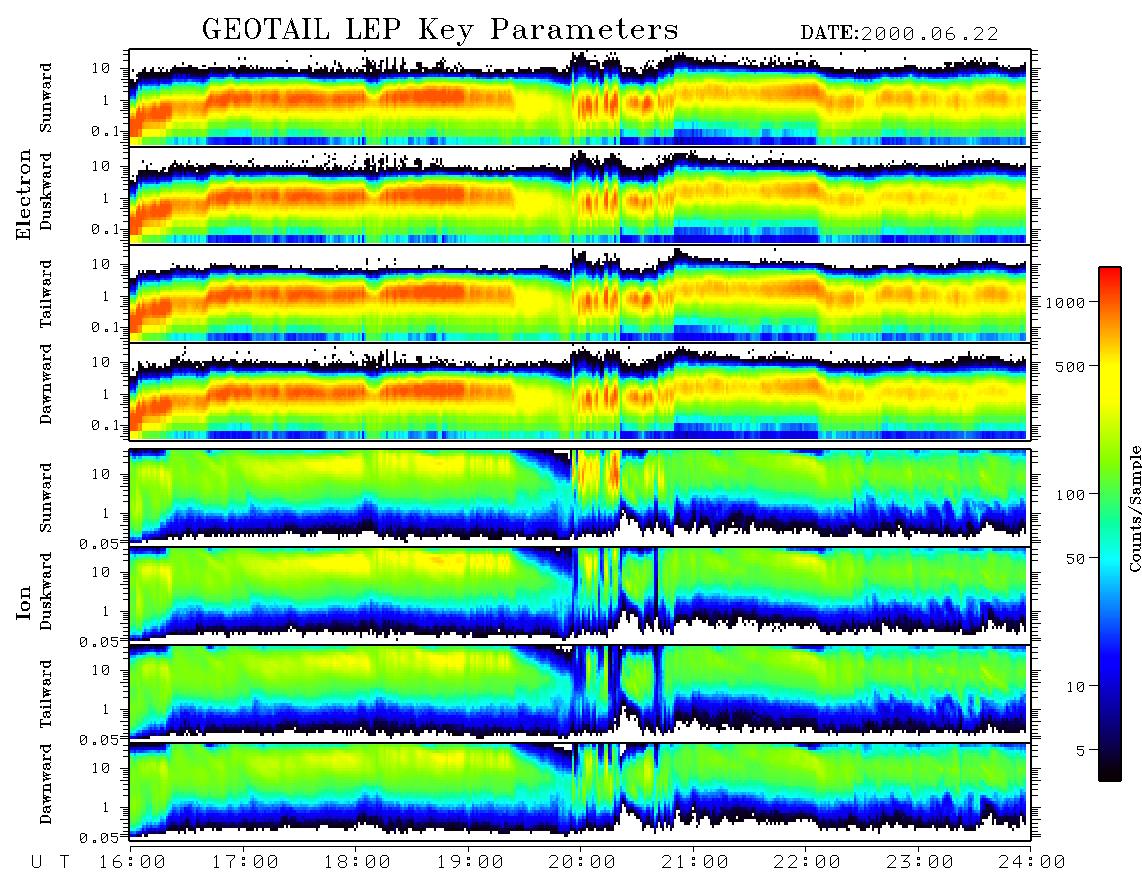Click the "Ion" group label
Screen dimensions: 1142x880
pos(24,602)
